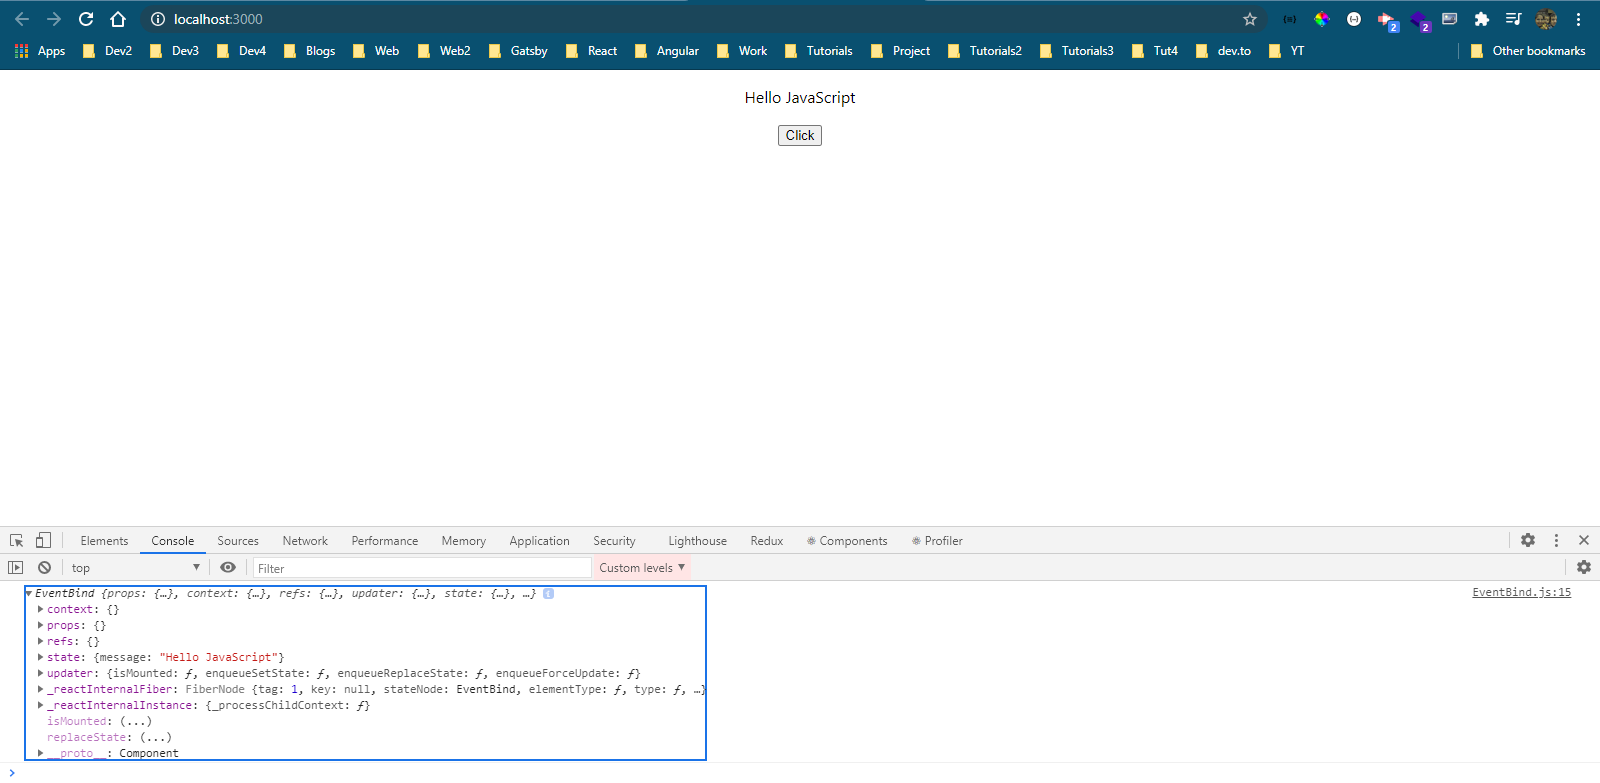This screenshot has width=1600, height=783.
Task: Click the page's Click button
Action: 800,135
